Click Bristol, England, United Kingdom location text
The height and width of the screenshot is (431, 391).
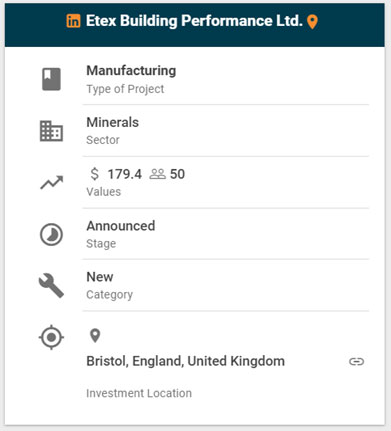click(186, 361)
